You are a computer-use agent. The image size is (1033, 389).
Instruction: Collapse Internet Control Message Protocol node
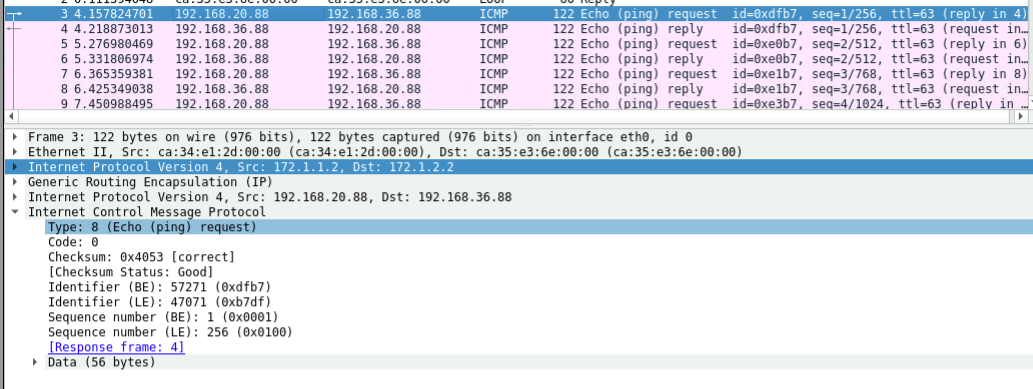[14, 212]
